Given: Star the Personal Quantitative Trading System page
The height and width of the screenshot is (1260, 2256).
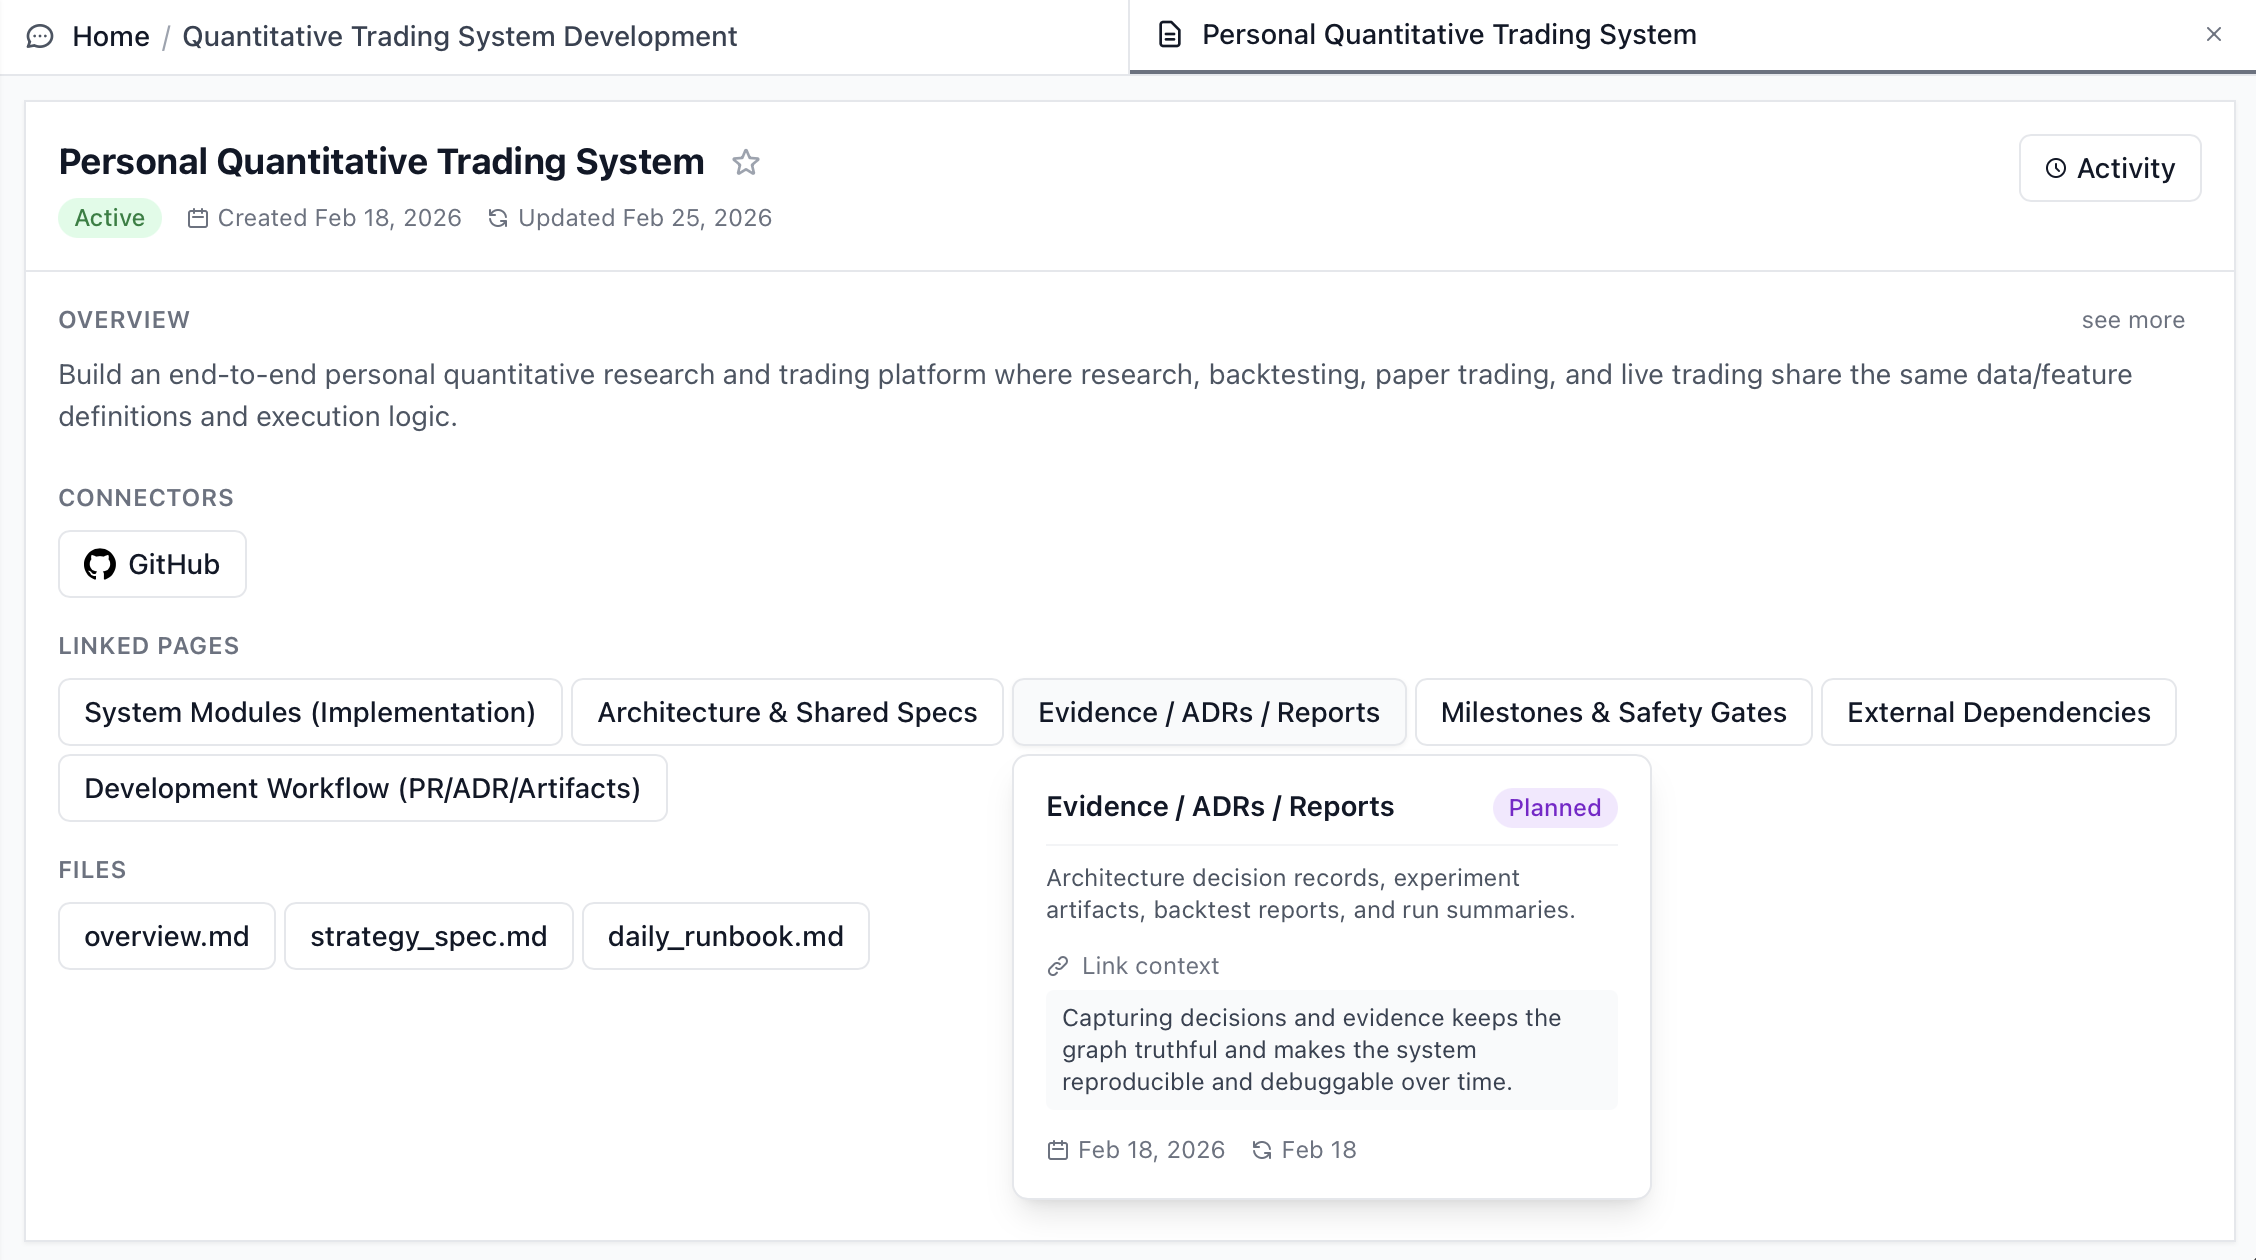Looking at the screenshot, I should tap(745, 162).
